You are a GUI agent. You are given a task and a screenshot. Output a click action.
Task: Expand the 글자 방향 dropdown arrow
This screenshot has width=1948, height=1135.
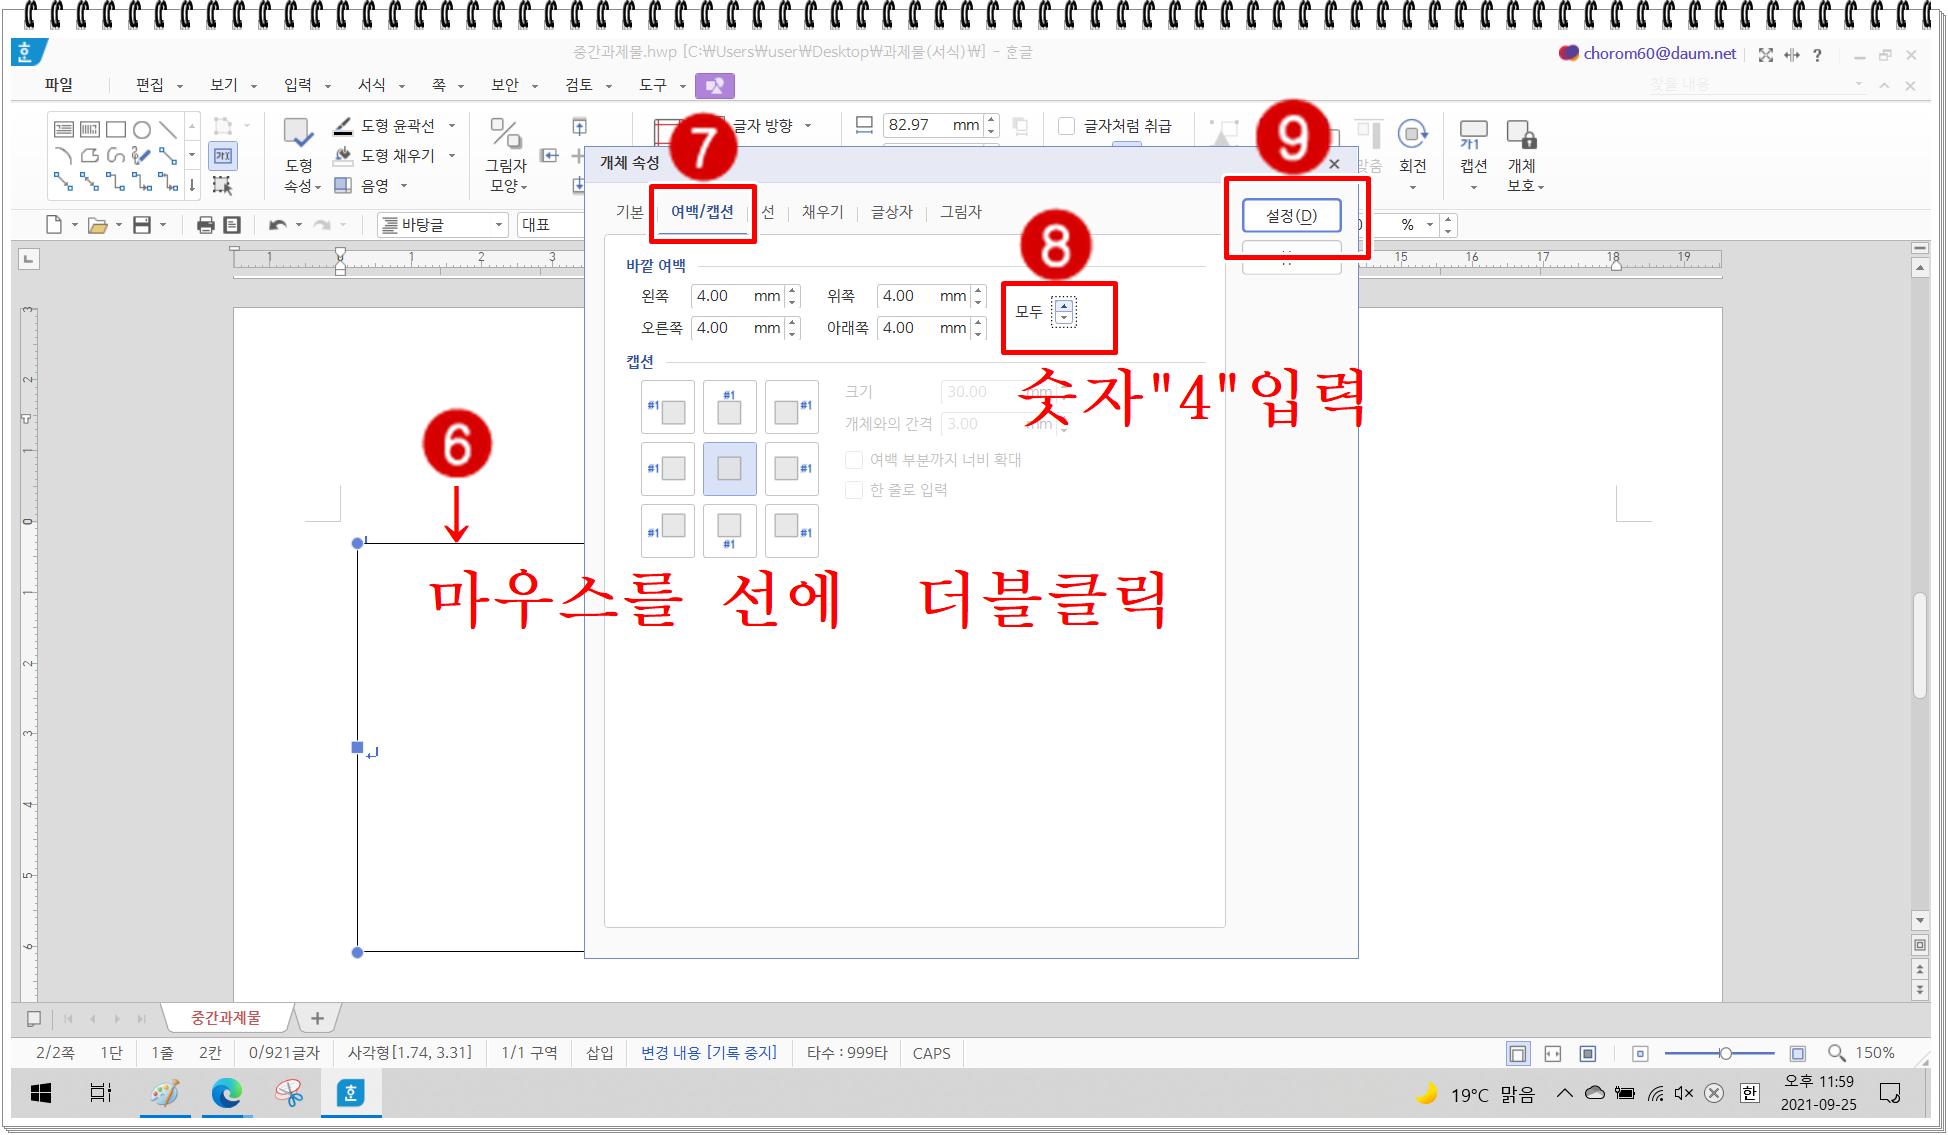(808, 126)
